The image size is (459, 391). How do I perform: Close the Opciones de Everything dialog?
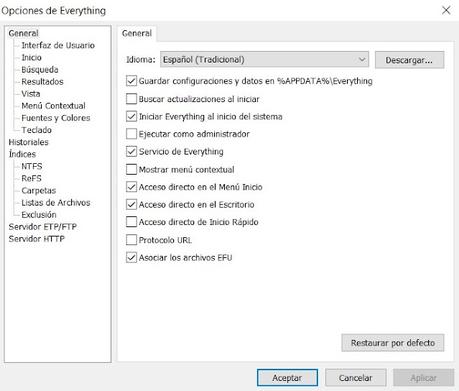446,10
